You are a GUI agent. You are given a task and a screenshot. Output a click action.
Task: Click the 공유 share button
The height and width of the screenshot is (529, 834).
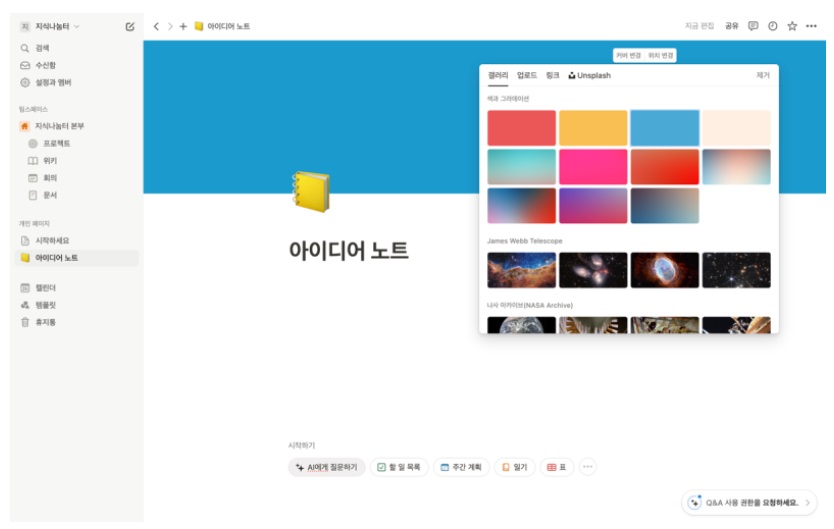[x=732, y=26]
